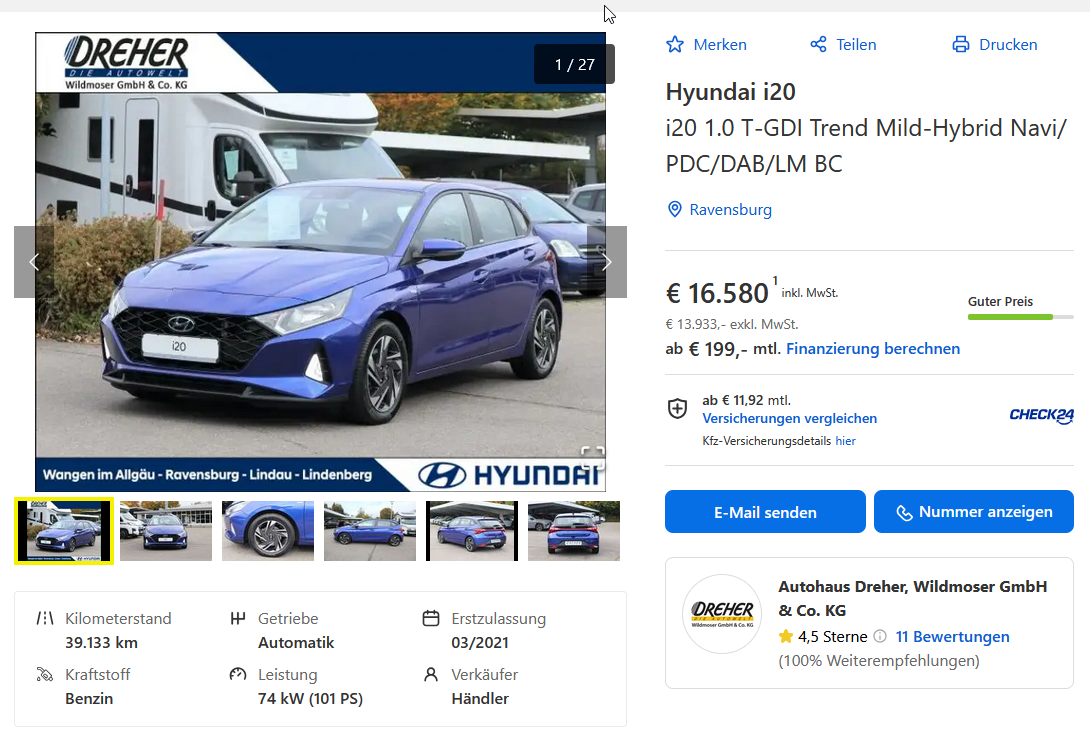The width and height of the screenshot is (1090, 738).
Task: Click the Kilometerstand road icon
Action: tap(45, 618)
